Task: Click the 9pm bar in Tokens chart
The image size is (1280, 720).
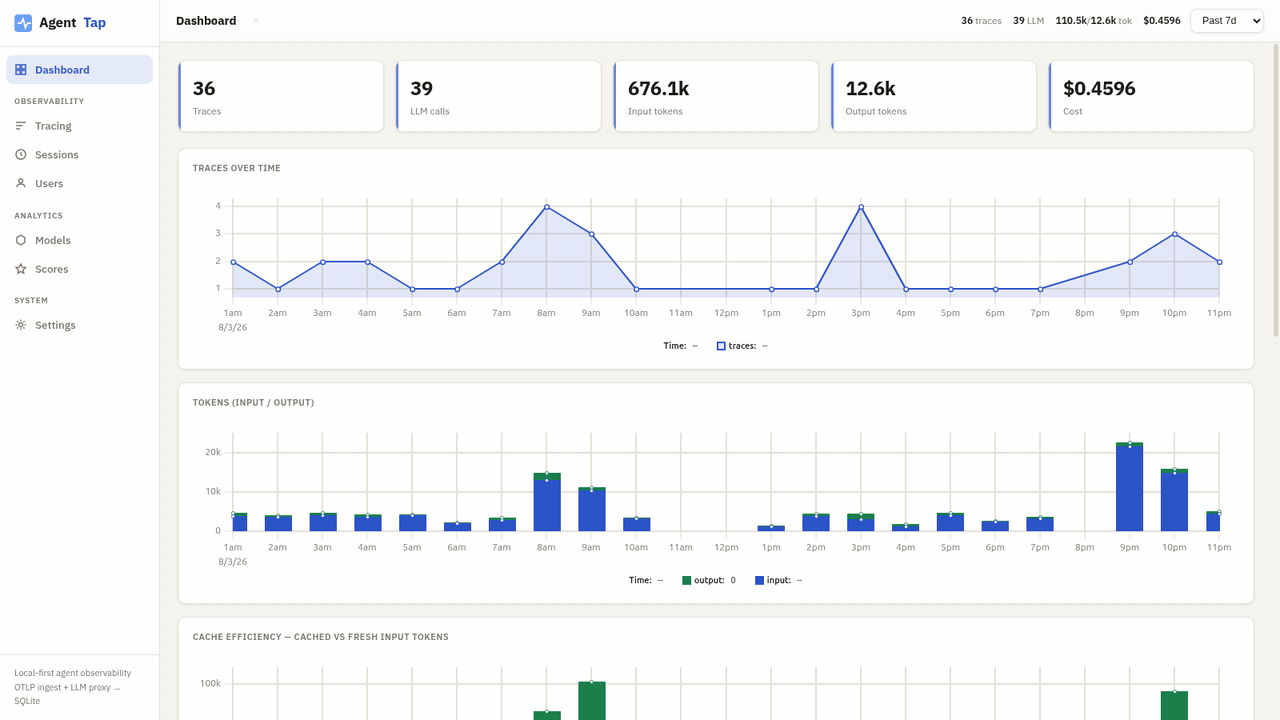Action: 1130,487
